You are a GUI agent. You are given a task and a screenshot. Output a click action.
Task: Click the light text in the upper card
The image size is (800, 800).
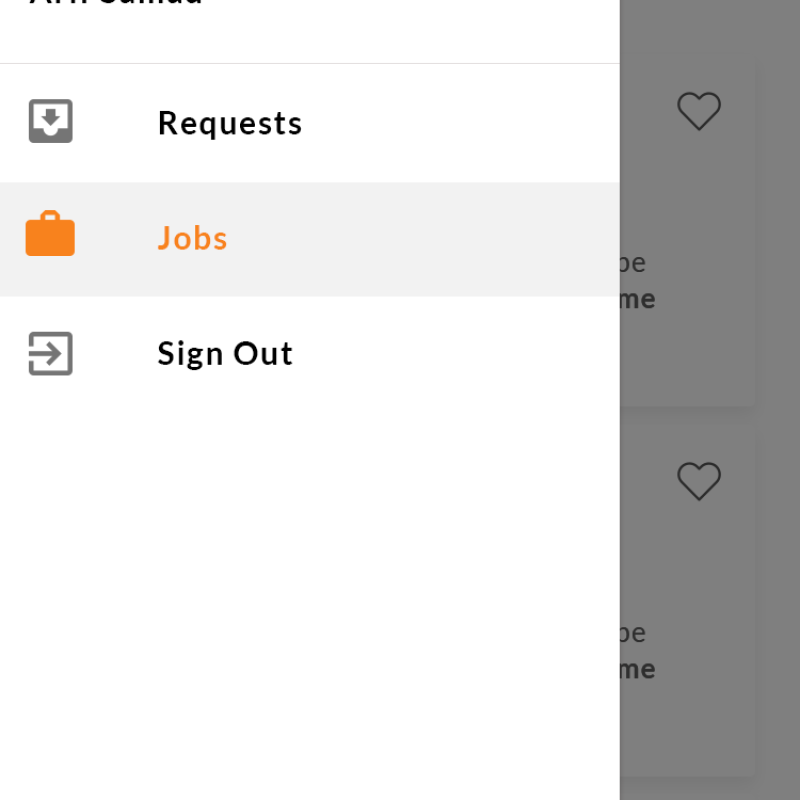(x=633, y=264)
